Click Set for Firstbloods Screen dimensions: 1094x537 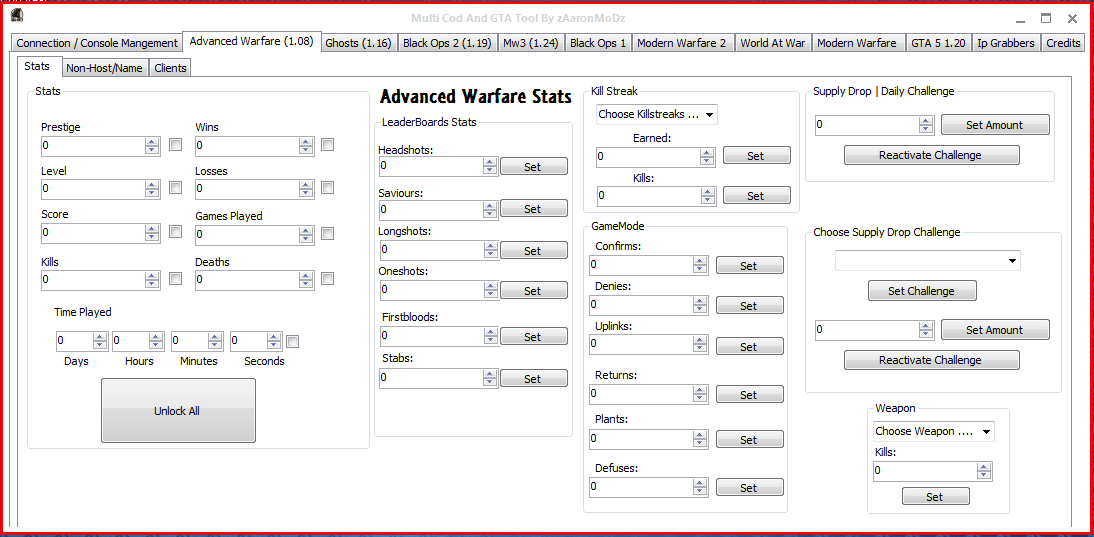point(533,336)
